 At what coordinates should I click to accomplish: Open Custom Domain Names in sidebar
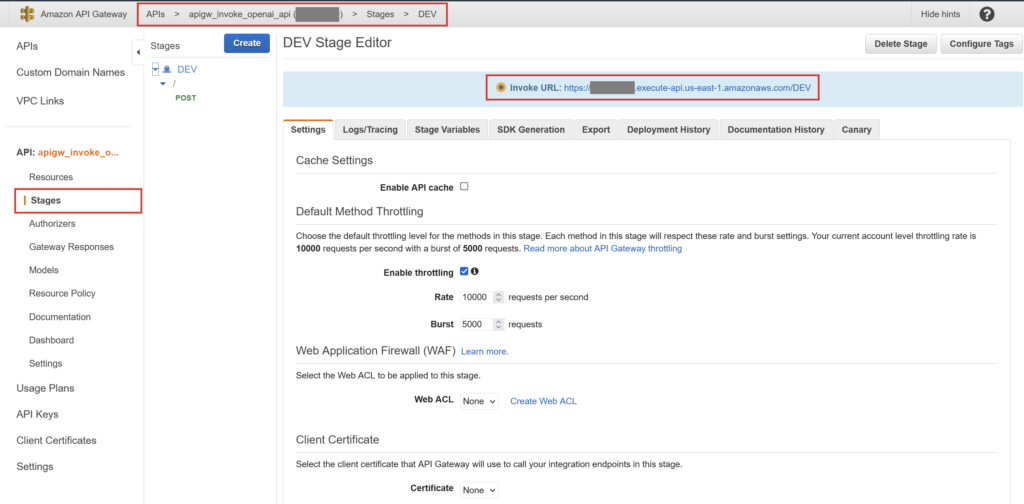pos(71,72)
